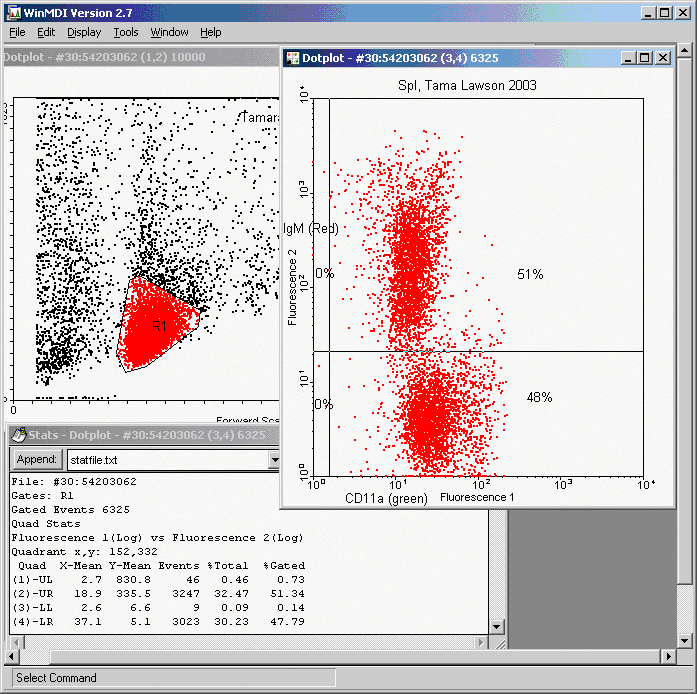
Task: Expand the statfile.txt dropdown arrow
Action: (275, 460)
